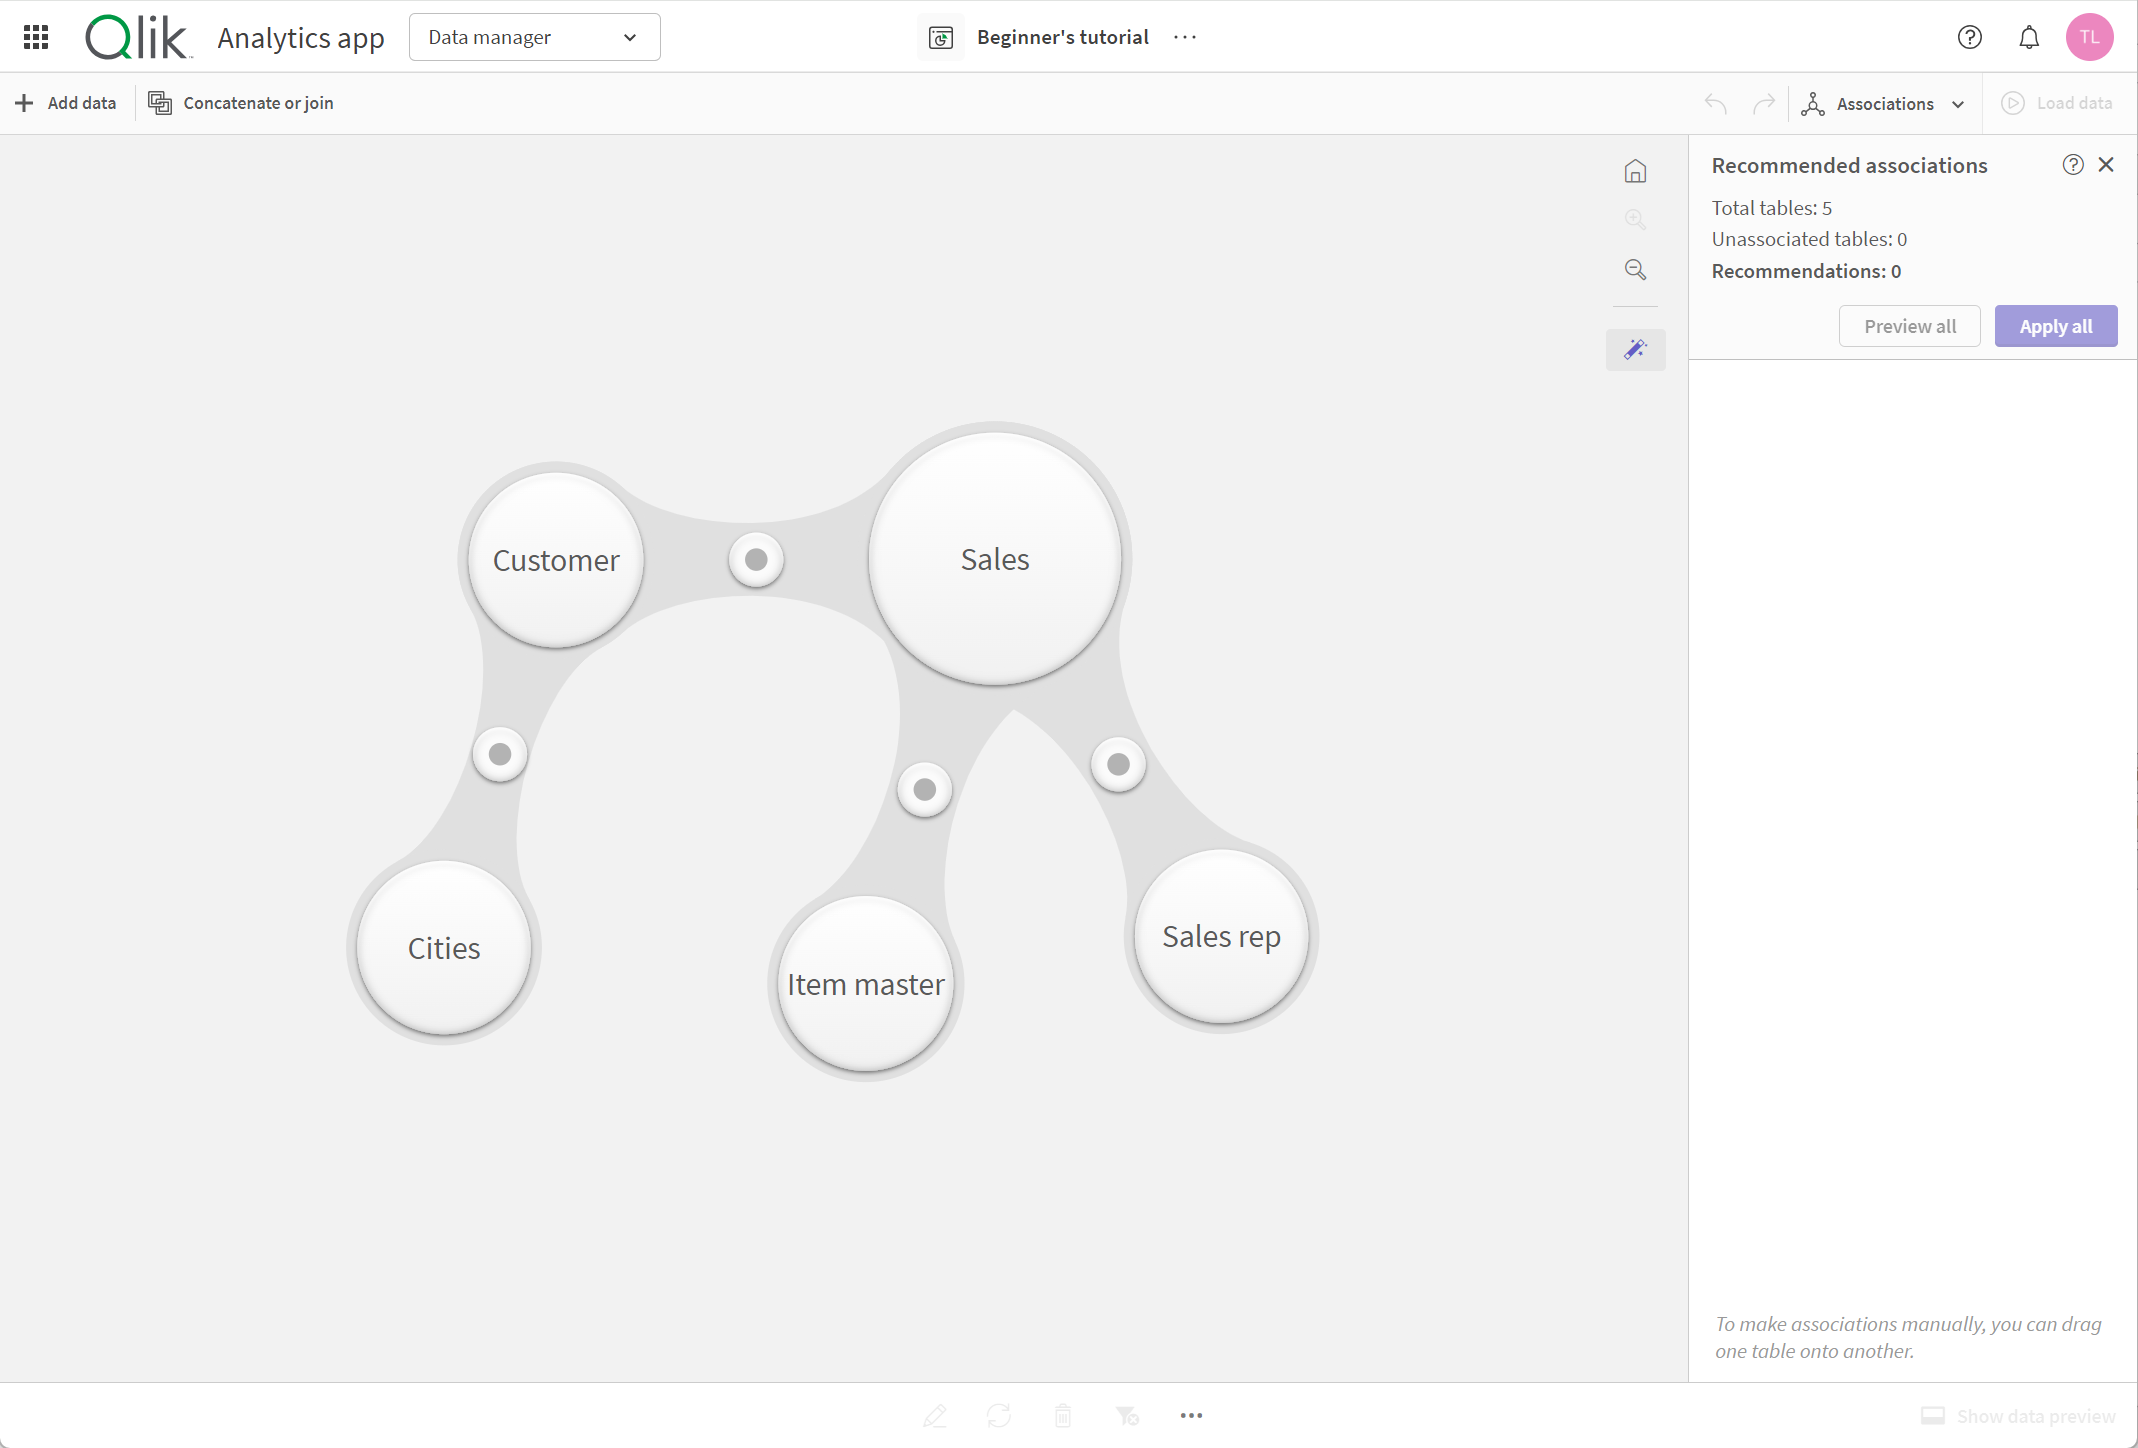Click the Cities table node
The image size is (2138, 1448).
pyautogui.click(x=444, y=947)
